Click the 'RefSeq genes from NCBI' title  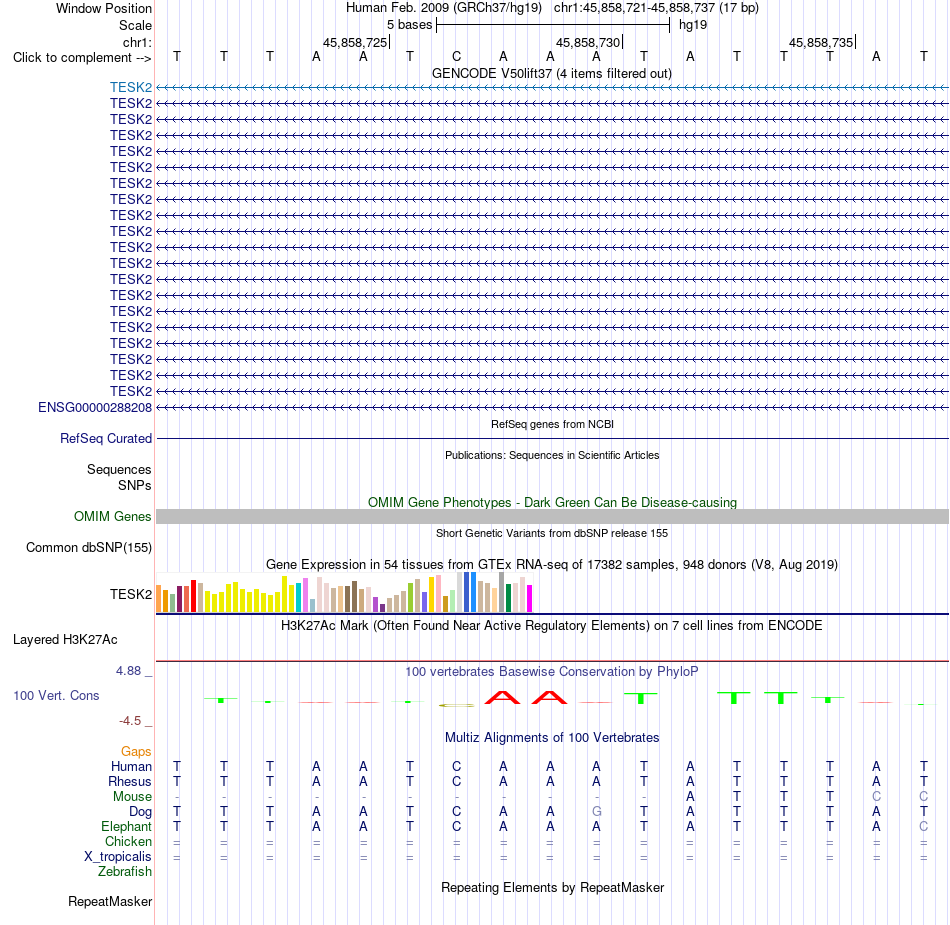point(552,424)
